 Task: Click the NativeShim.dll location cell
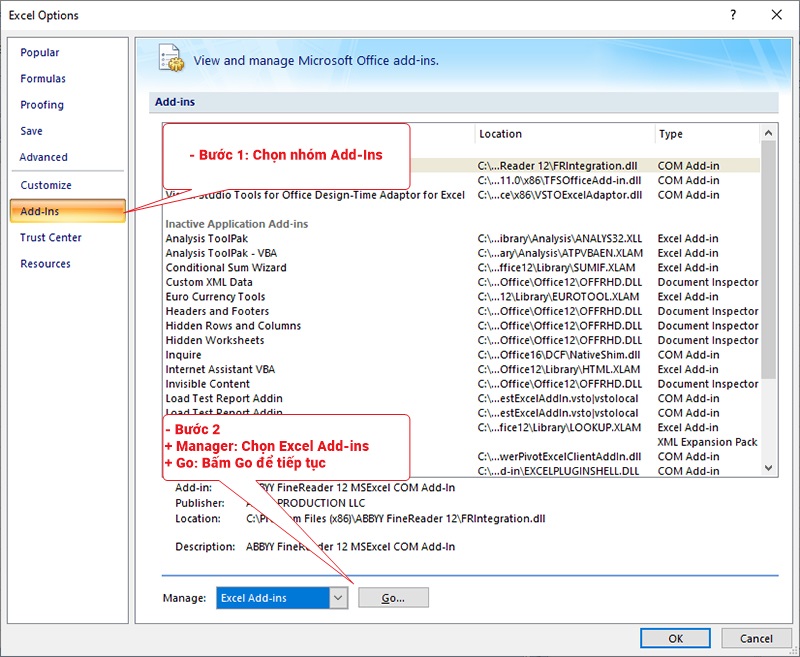point(559,355)
